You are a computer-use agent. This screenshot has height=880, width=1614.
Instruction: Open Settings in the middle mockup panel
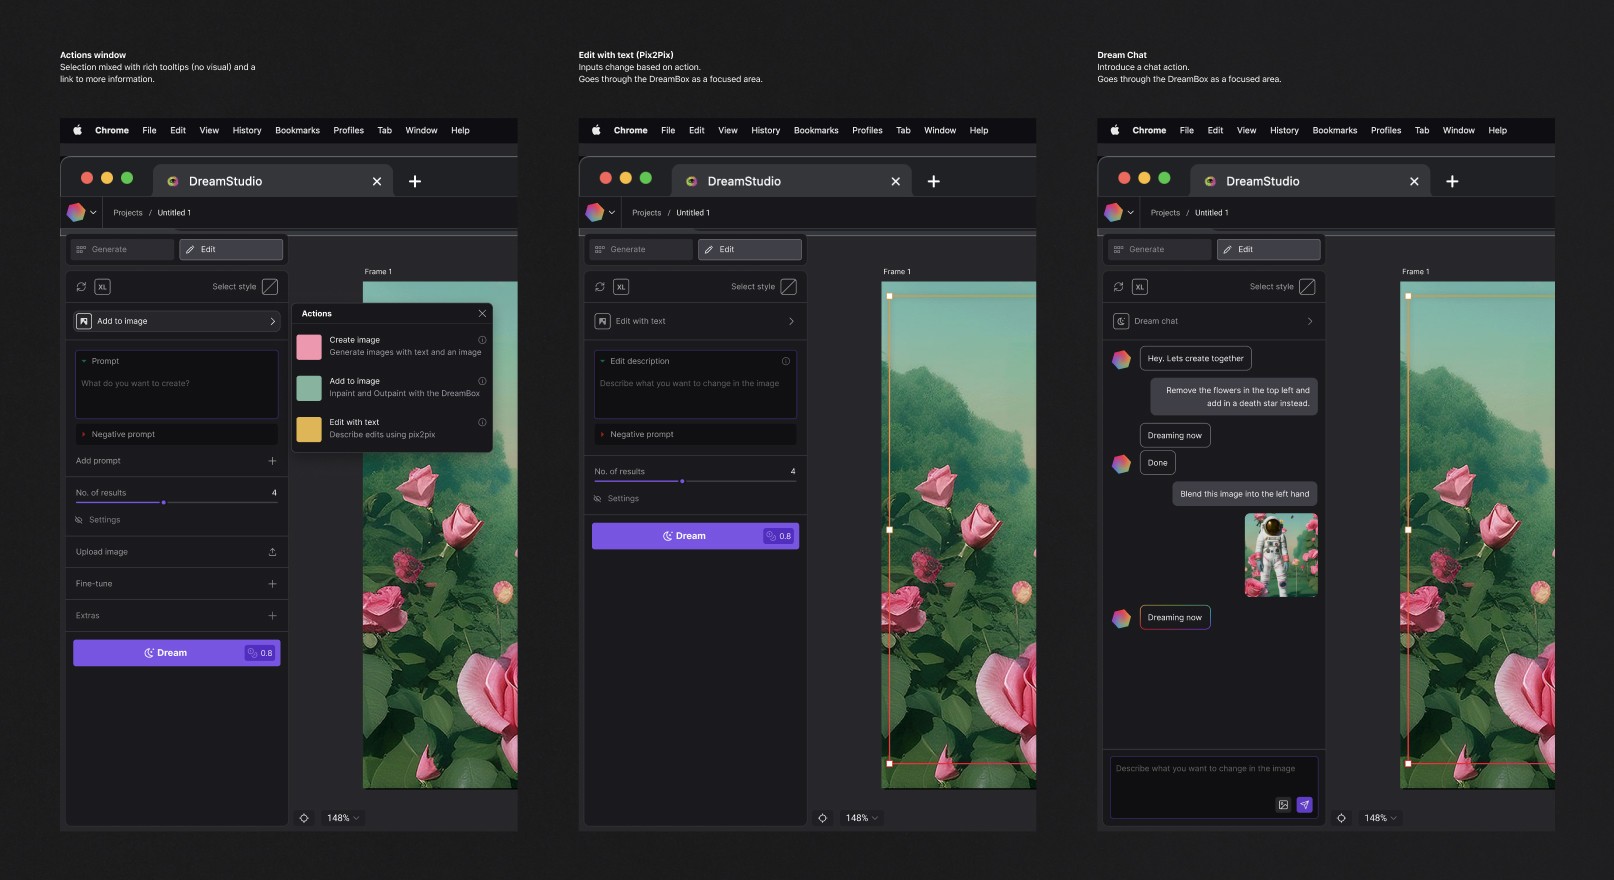tap(617, 498)
